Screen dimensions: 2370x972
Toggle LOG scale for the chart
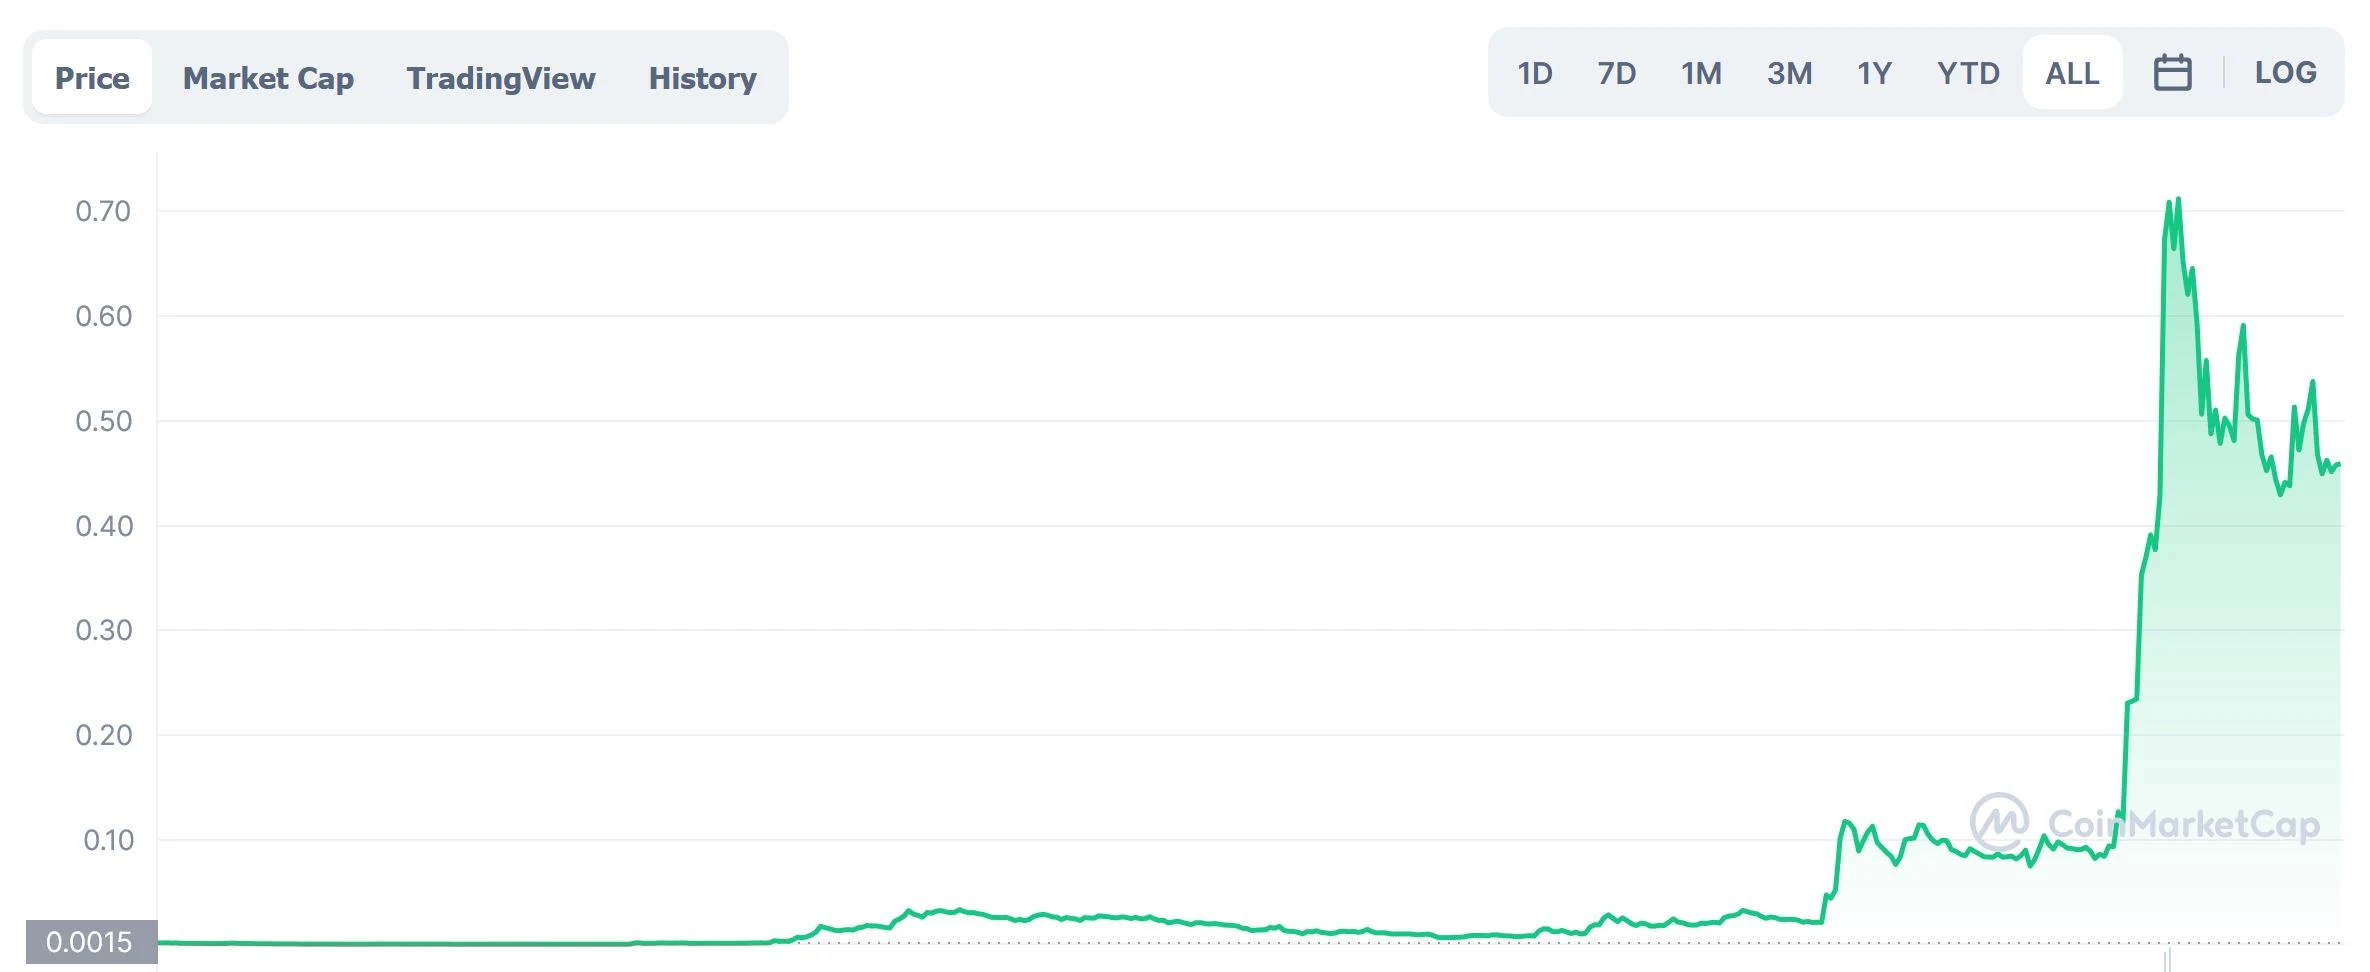2285,72
